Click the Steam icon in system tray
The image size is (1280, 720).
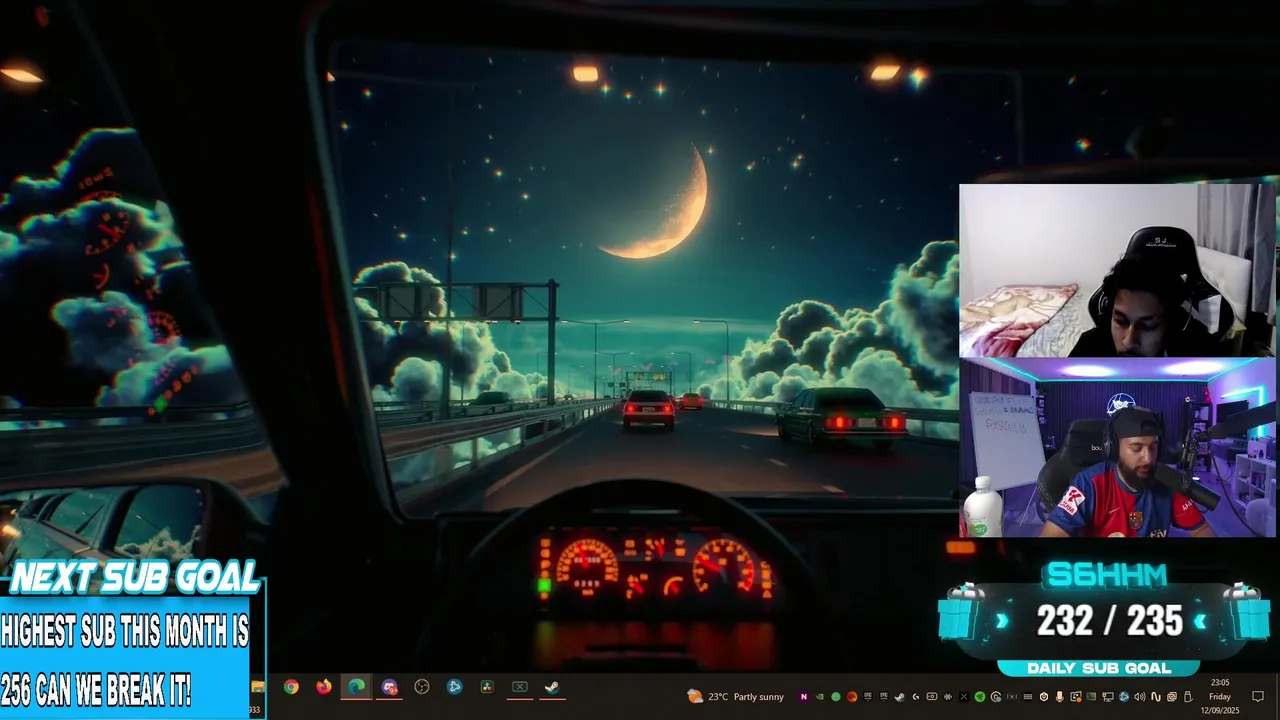[x=900, y=697]
